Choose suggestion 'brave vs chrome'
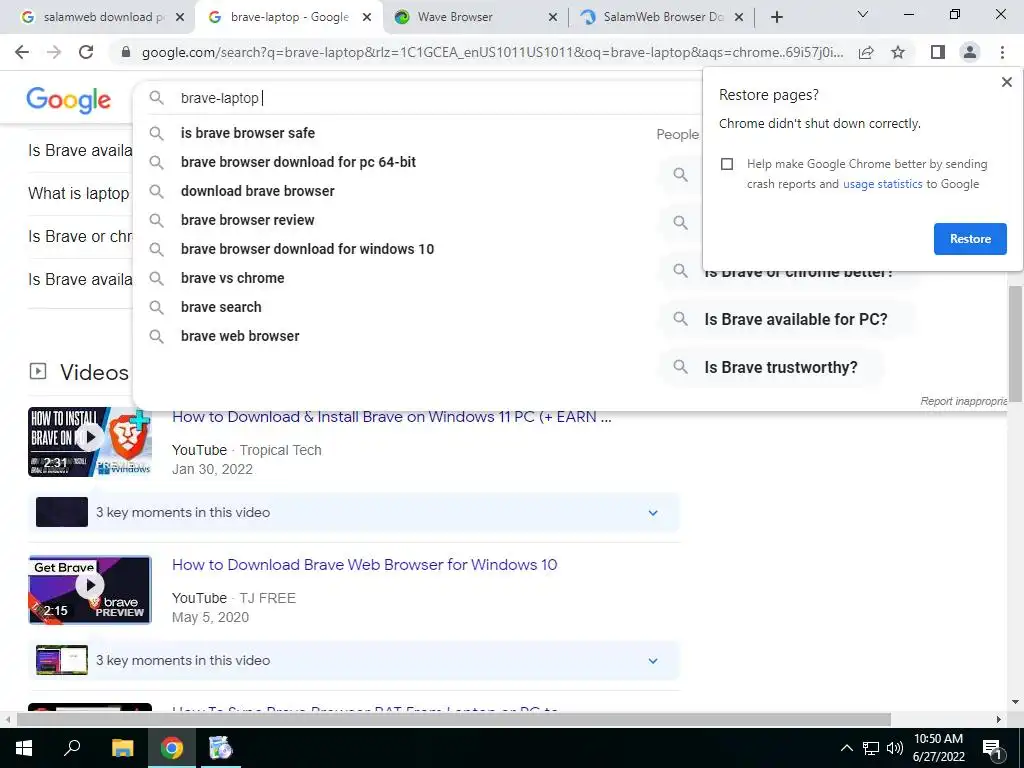The height and width of the screenshot is (768, 1024). (232, 278)
